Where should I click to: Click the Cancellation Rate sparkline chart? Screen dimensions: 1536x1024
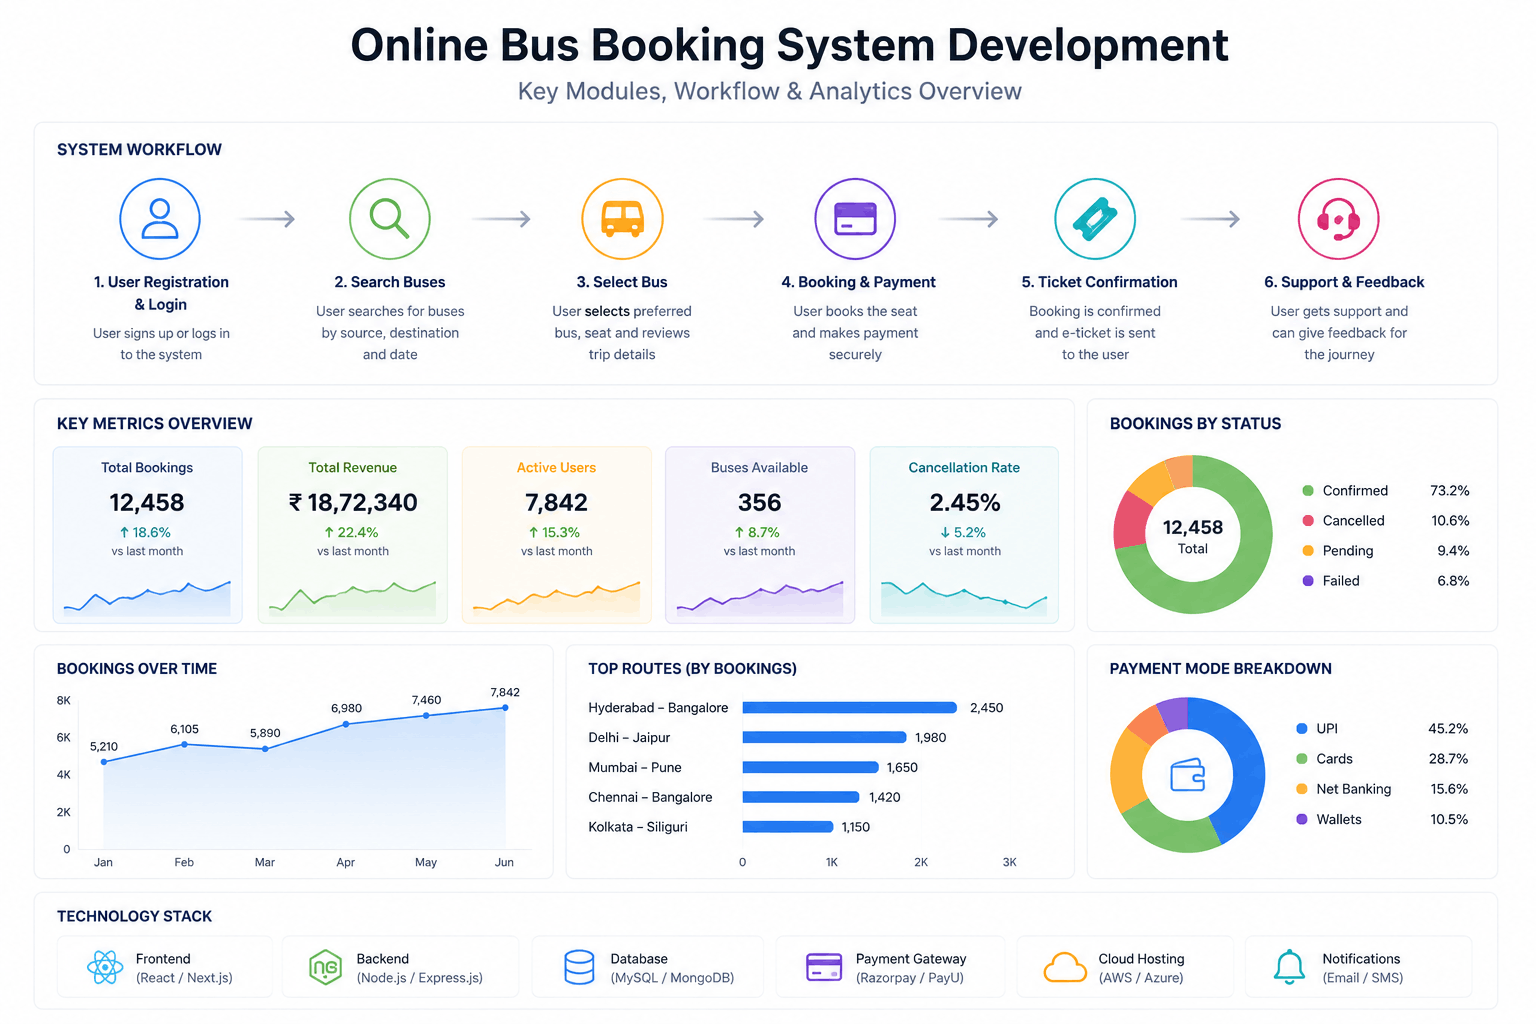pyautogui.click(x=964, y=598)
